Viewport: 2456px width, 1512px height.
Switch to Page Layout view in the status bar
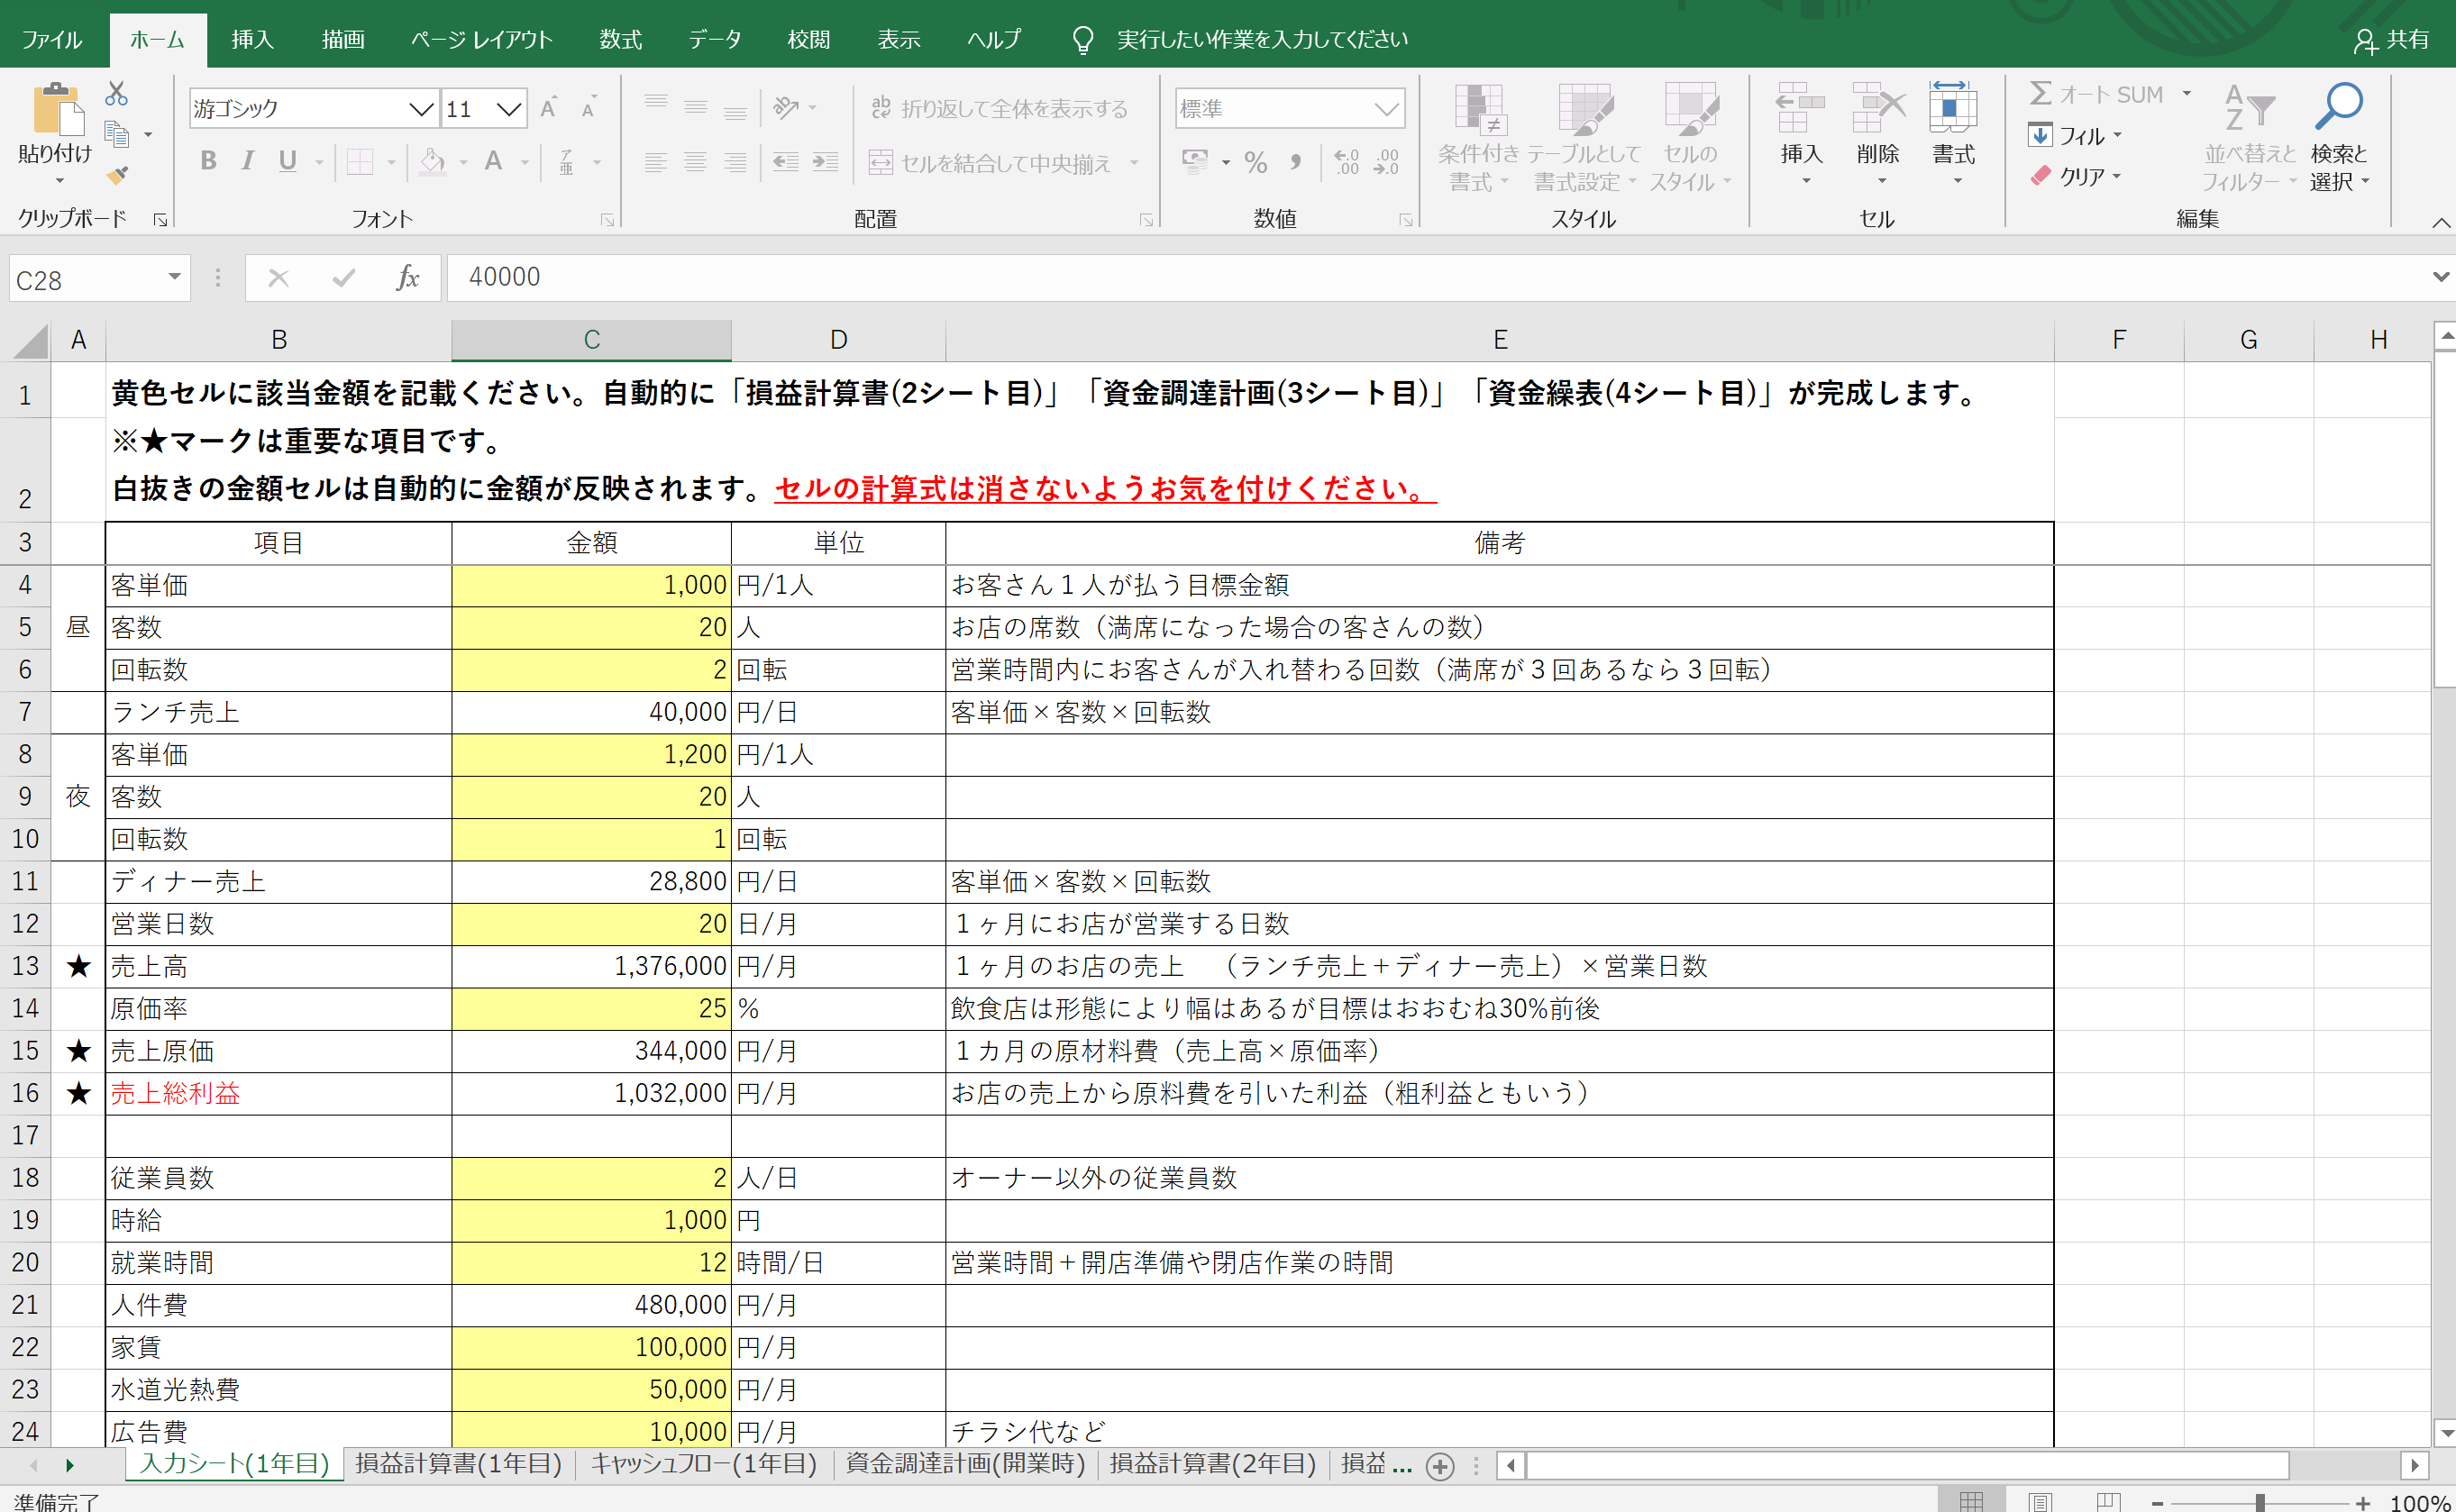[2041, 1501]
